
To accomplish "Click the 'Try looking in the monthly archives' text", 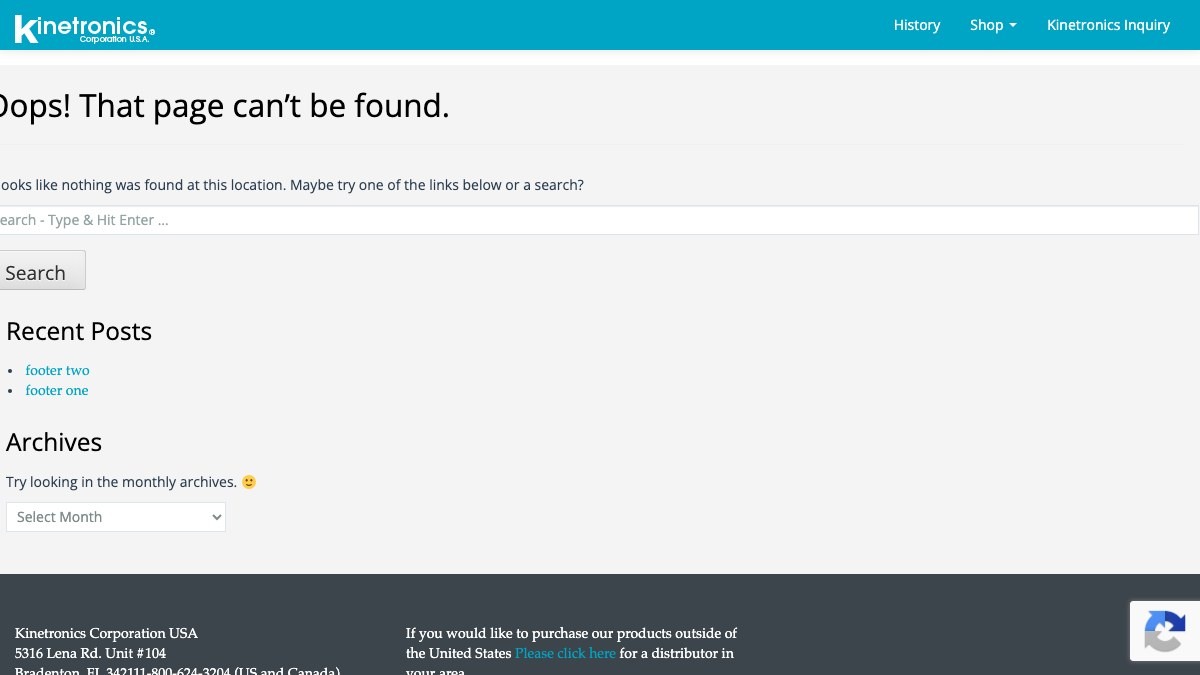I will tap(121, 482).
